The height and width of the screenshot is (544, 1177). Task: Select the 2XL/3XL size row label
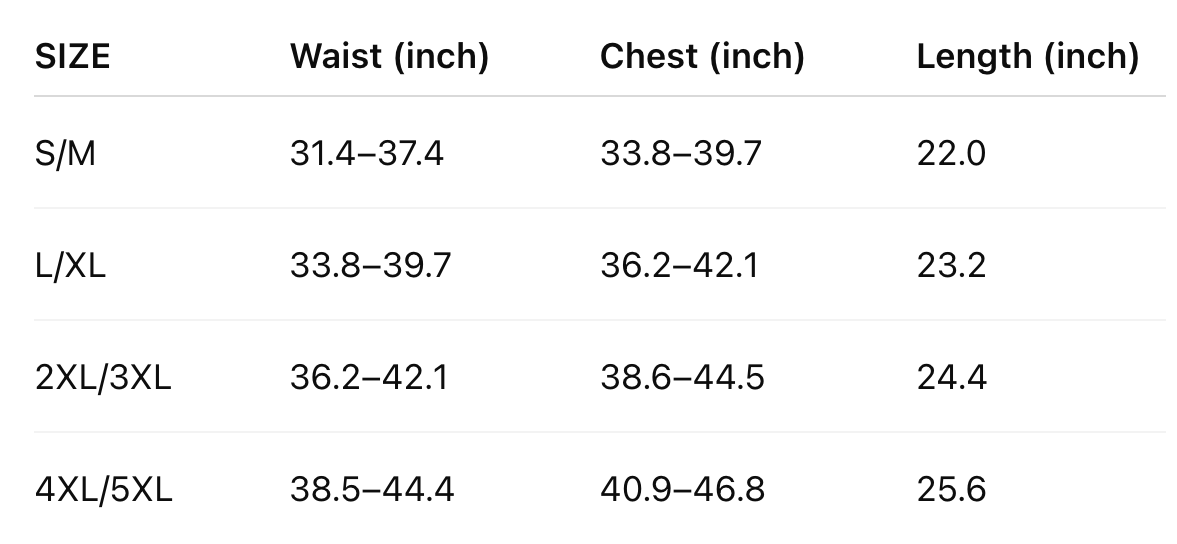click(x=103, y=378)
